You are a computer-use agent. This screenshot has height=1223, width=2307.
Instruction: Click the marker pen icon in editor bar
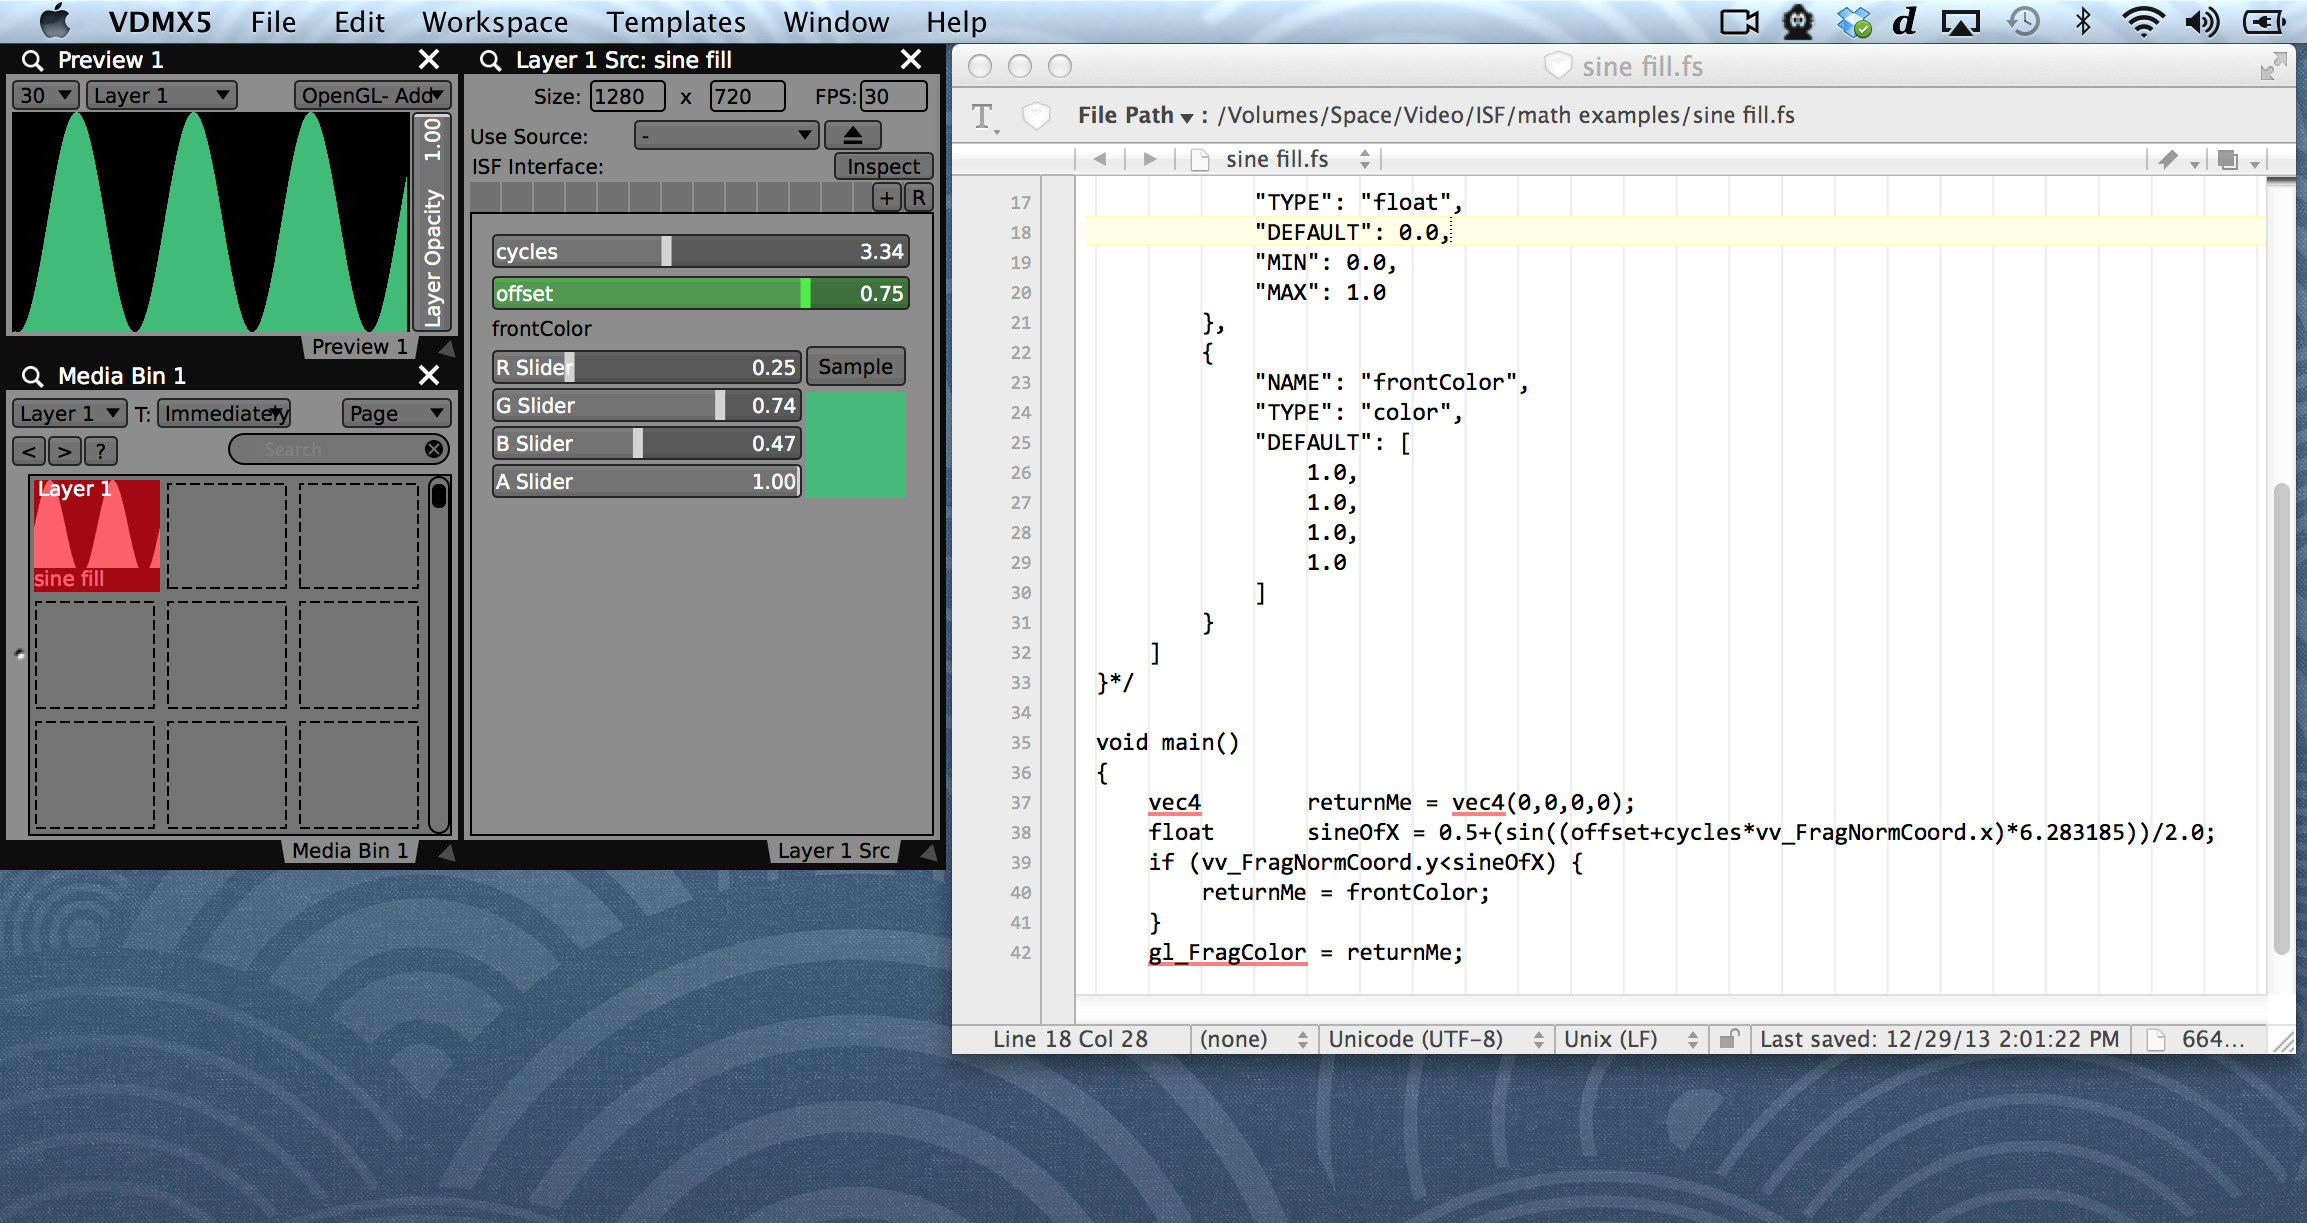pyautogui.click(x=2168, y=159)
